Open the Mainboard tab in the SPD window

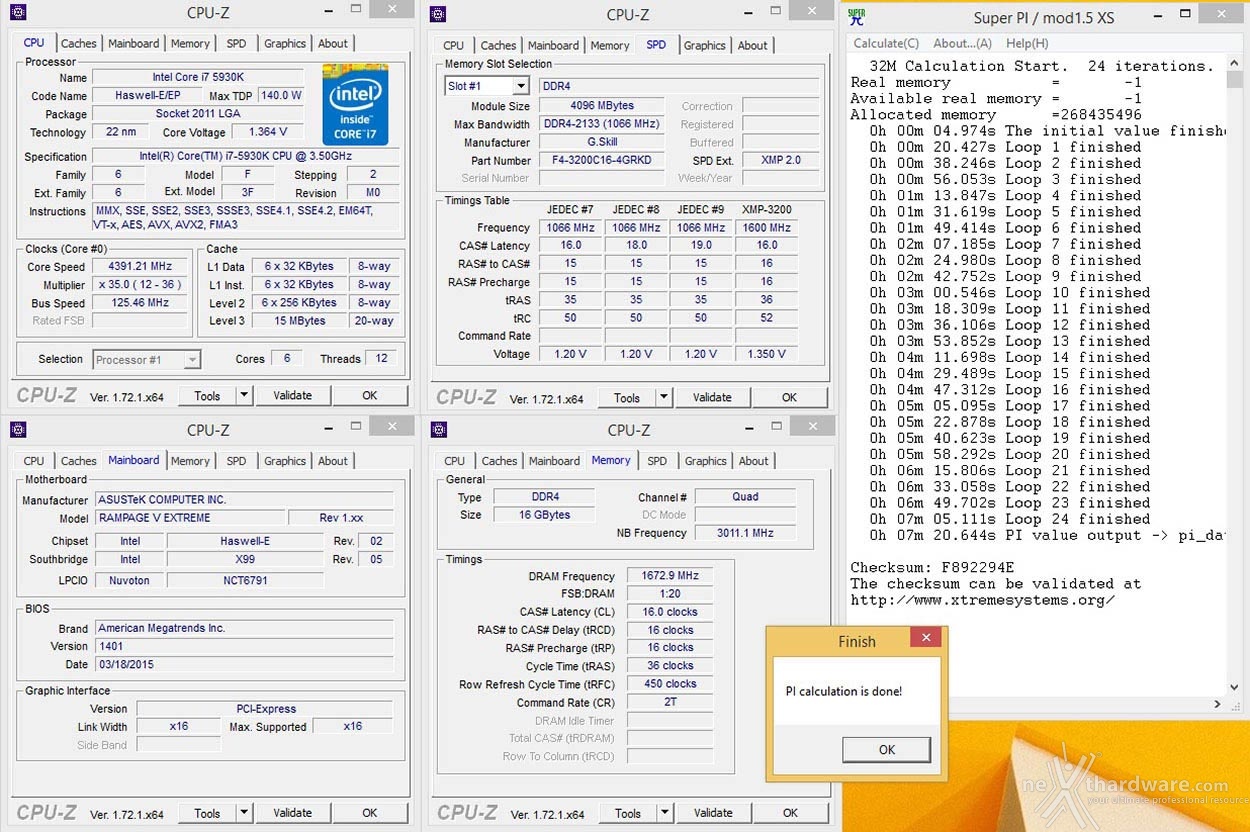coord(553,46)
